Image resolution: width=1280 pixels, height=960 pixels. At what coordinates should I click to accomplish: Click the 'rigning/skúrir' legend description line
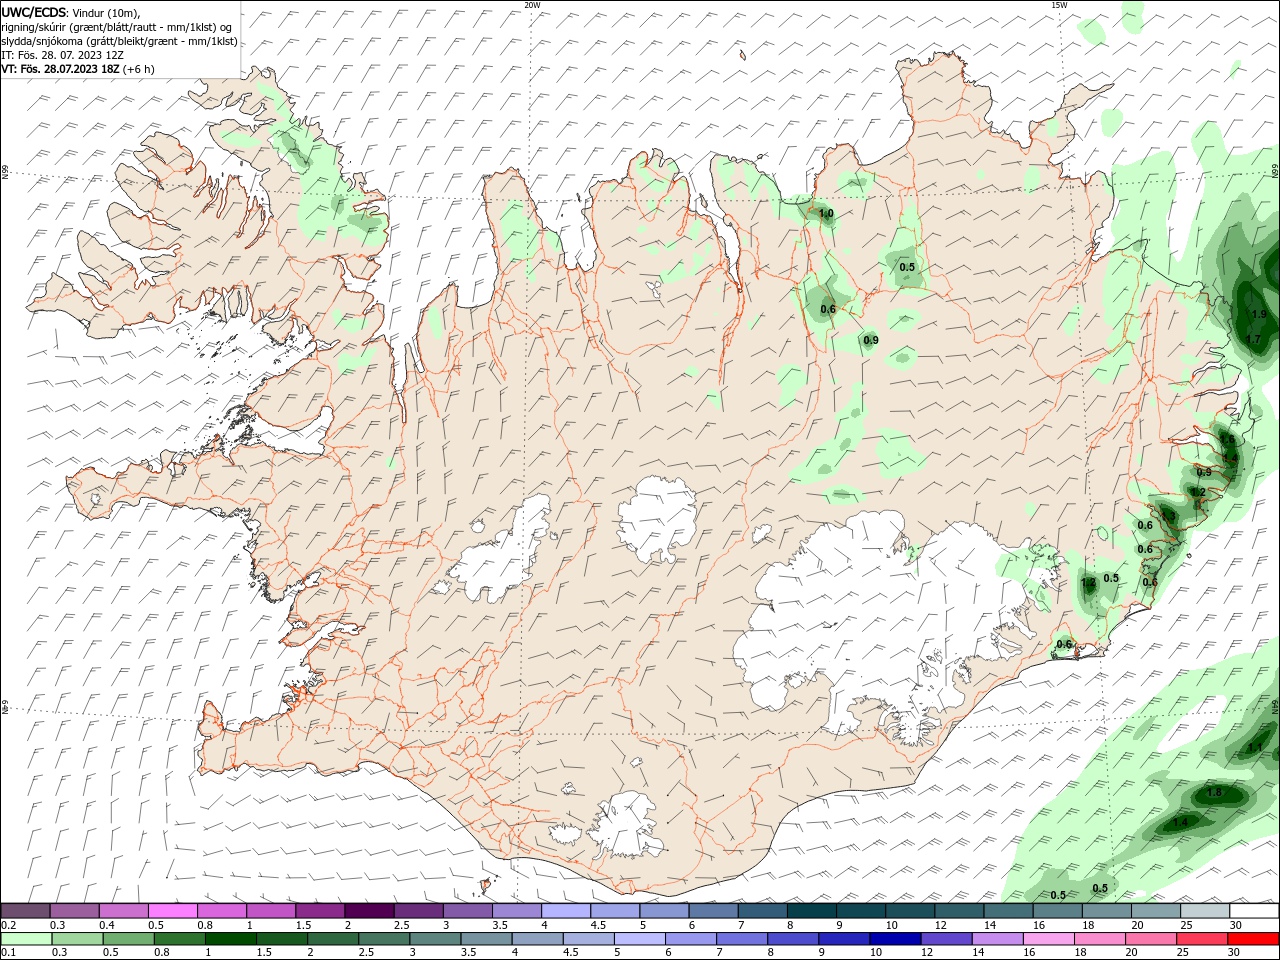coord(117,26)
